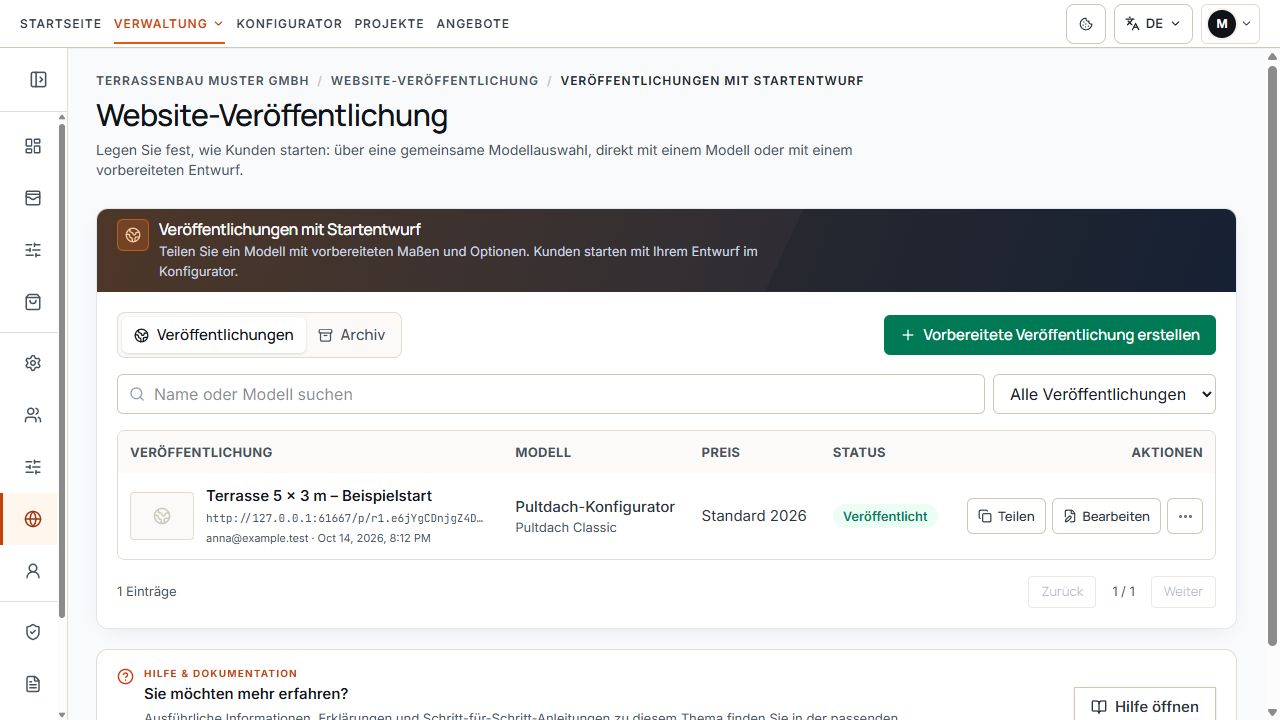Viewport: 1280px width, 720px height.
Task: Switch to the Archiv tab
Action: point(352,335)
